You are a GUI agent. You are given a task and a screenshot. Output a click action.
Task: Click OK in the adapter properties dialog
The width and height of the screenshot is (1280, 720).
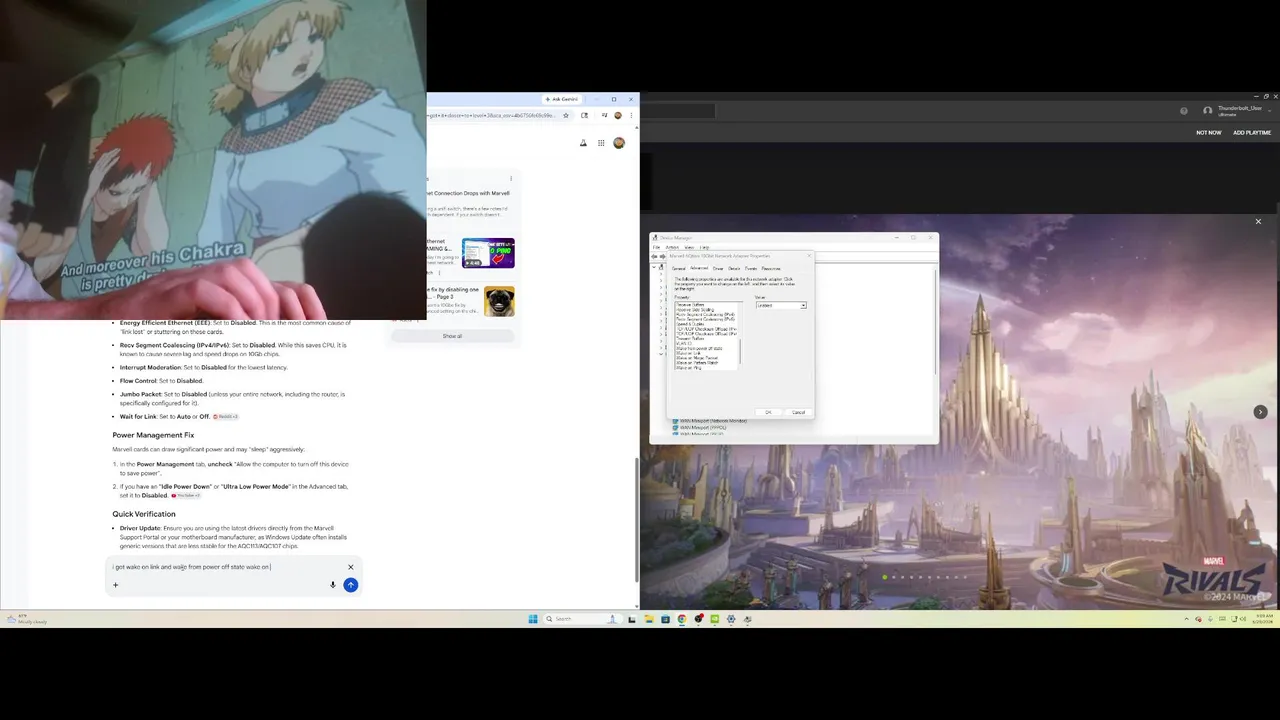[768, 412]
